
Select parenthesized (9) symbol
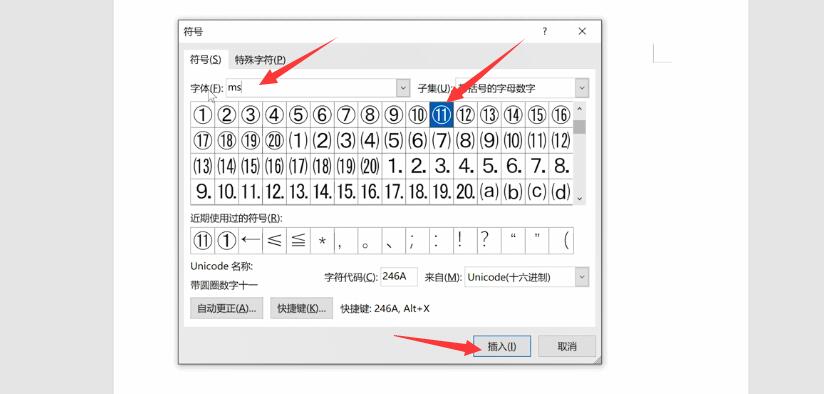(x=489, y=140)
